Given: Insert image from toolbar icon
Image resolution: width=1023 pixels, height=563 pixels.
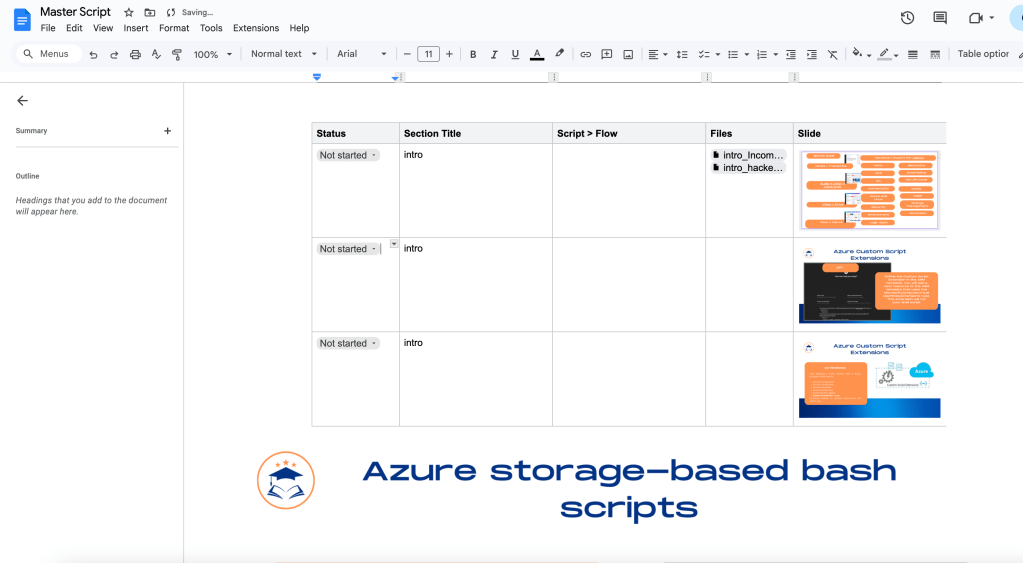Looking at the screenshot, I should coord(628,55).
